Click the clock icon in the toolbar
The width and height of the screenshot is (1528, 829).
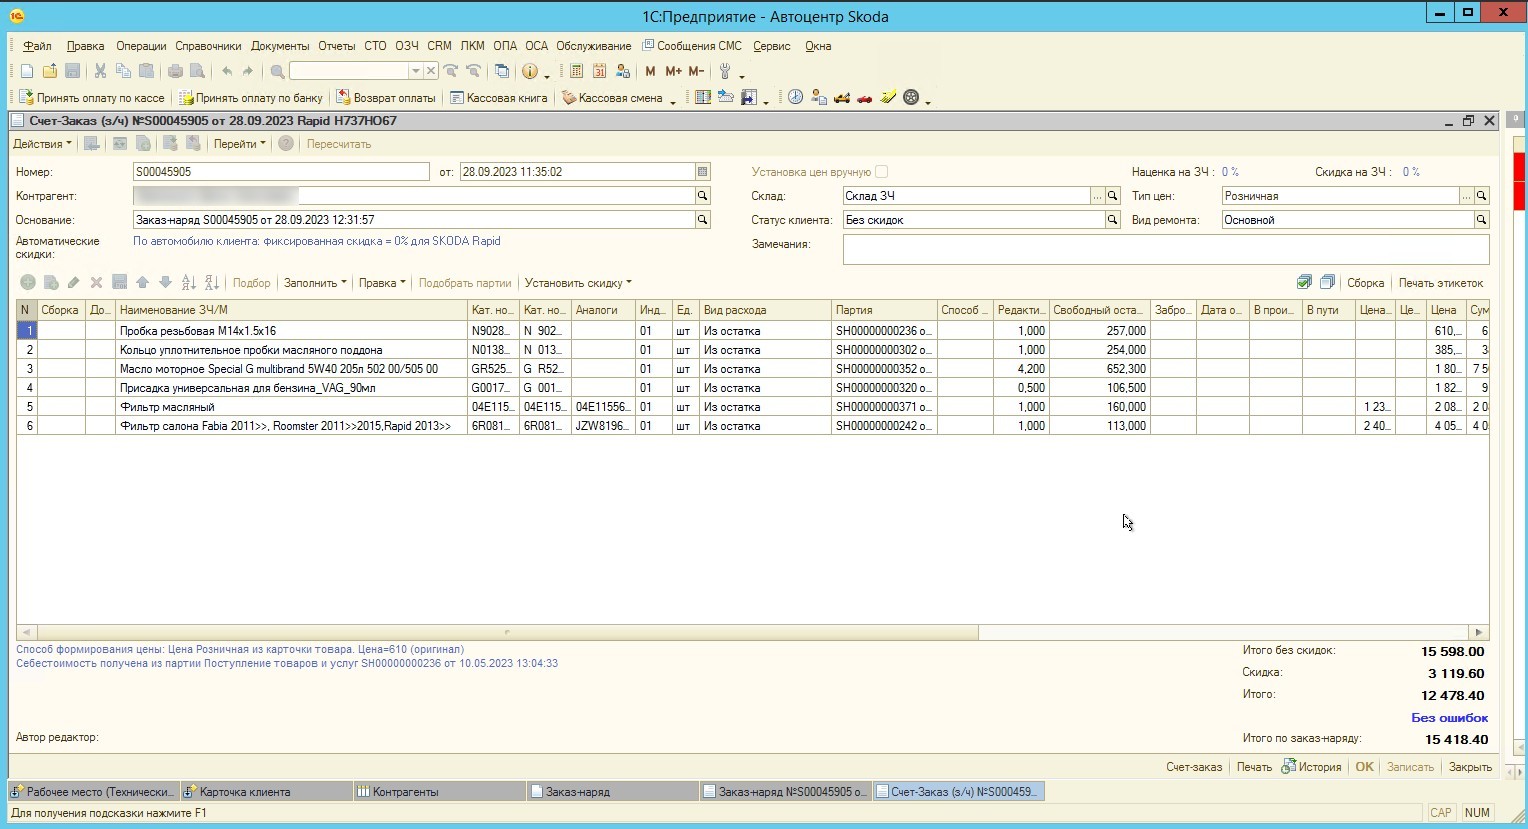point(795,98)
